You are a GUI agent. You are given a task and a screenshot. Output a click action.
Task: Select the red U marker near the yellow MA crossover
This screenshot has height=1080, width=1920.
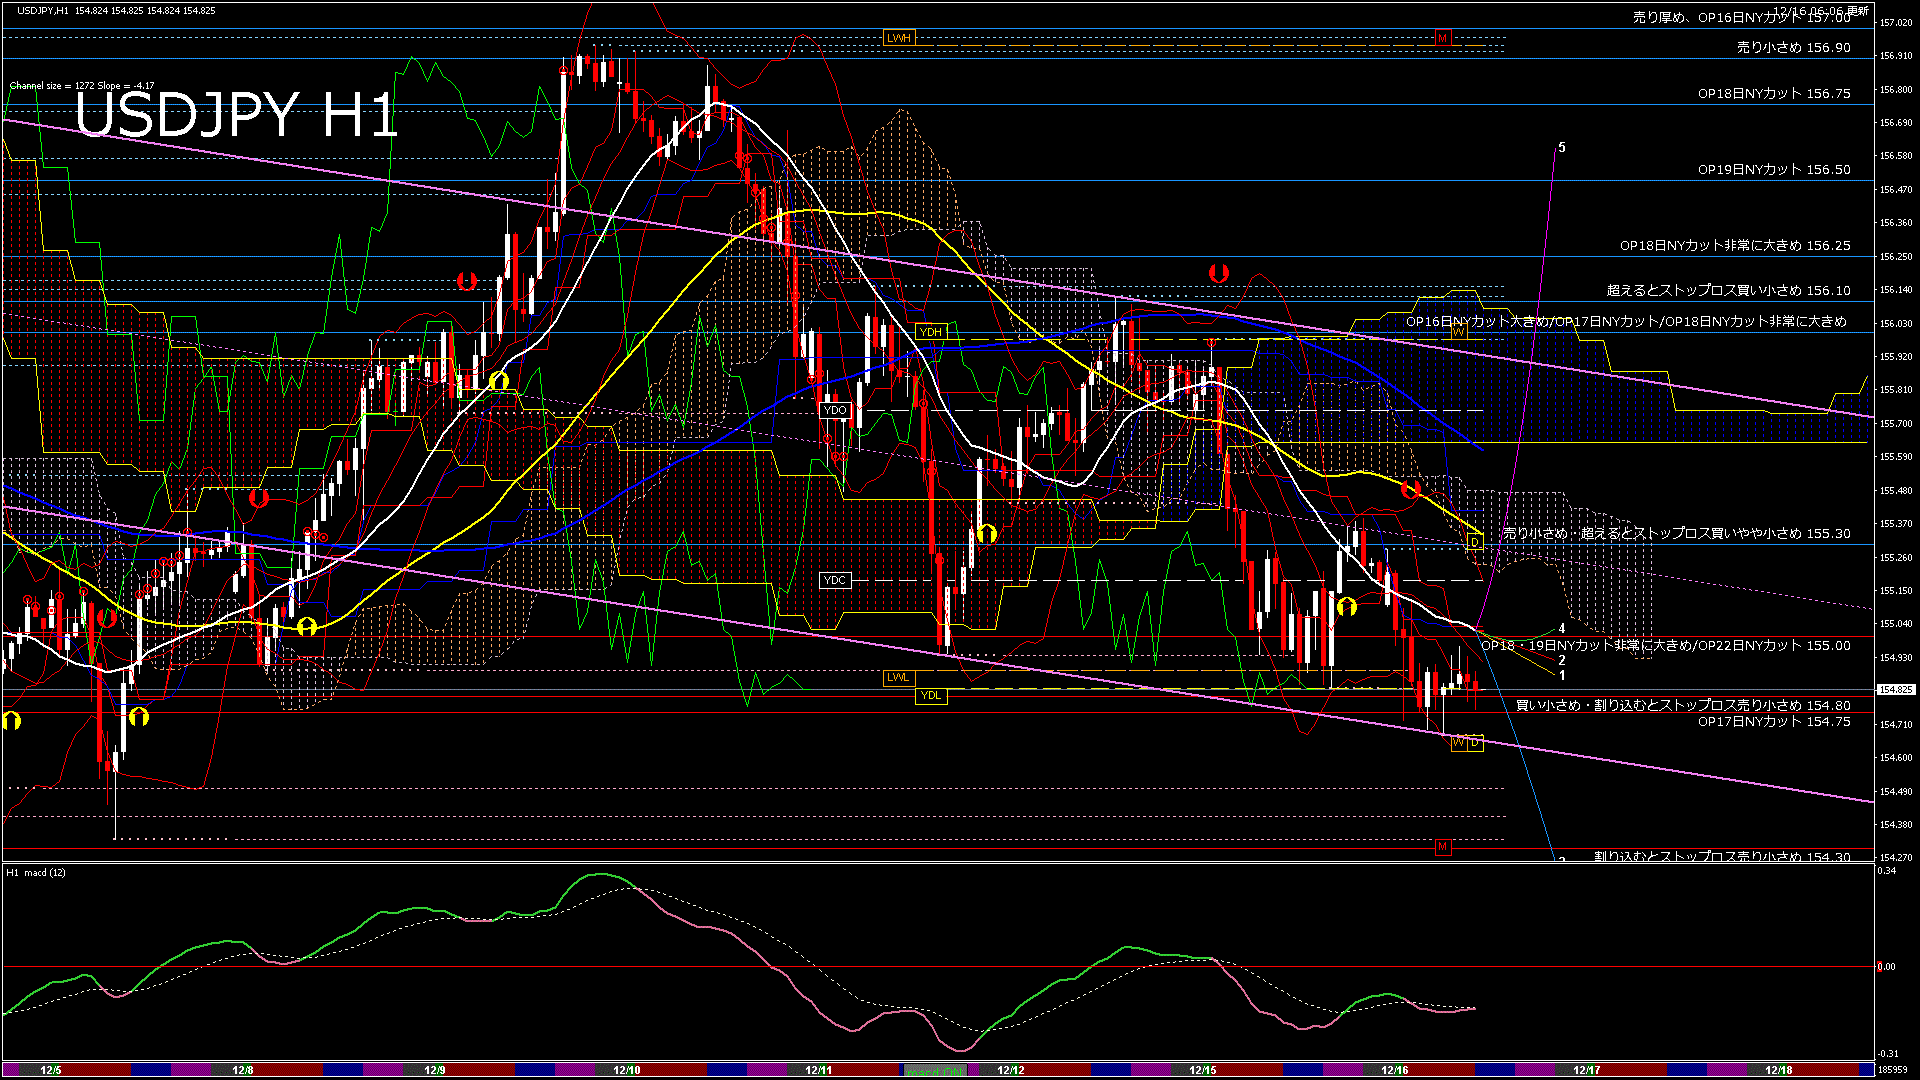(1411, 489)
